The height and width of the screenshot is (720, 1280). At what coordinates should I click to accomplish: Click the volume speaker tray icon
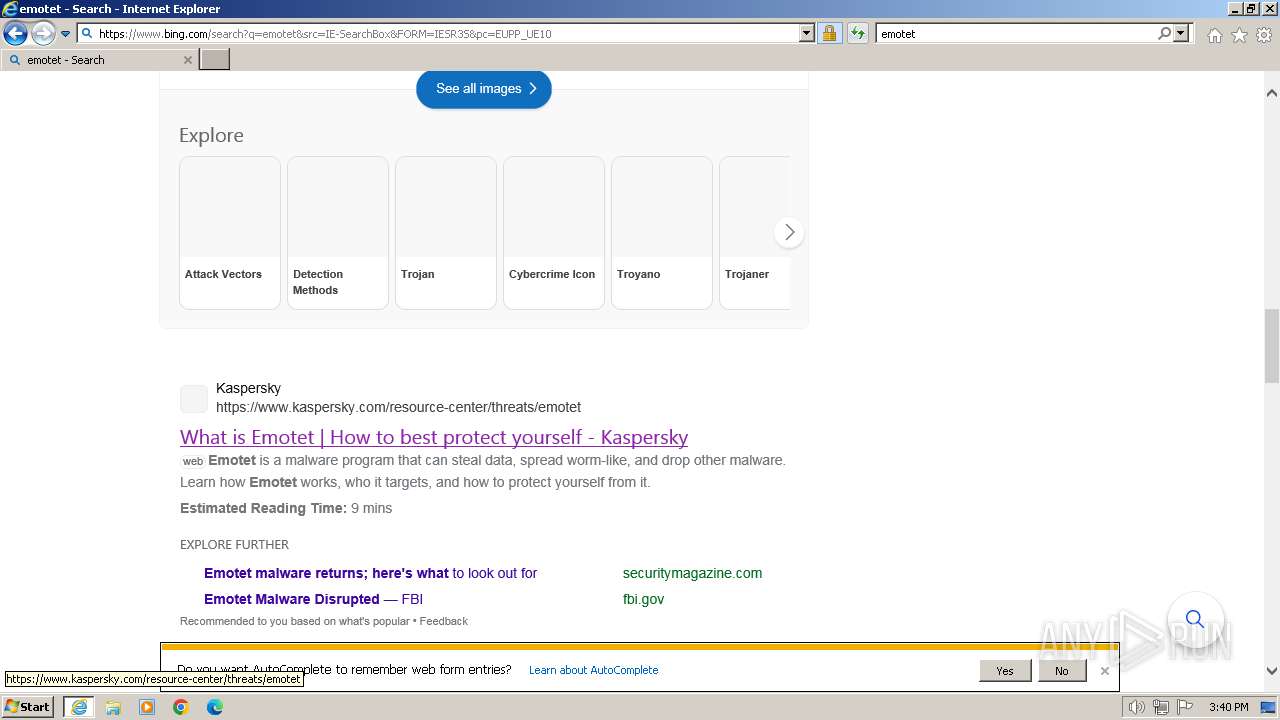click(x=1137, y=707)
